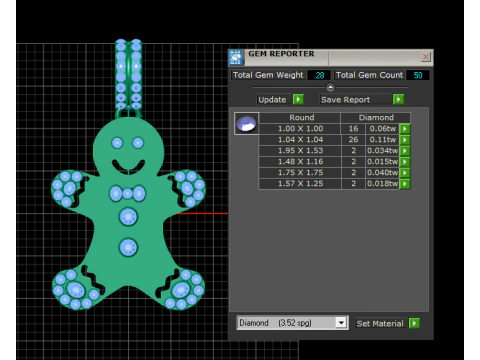Open the Diamond material dropdown arrow
Image resolution: width=480 pixels, height=360 pixels.
point(341,323)
